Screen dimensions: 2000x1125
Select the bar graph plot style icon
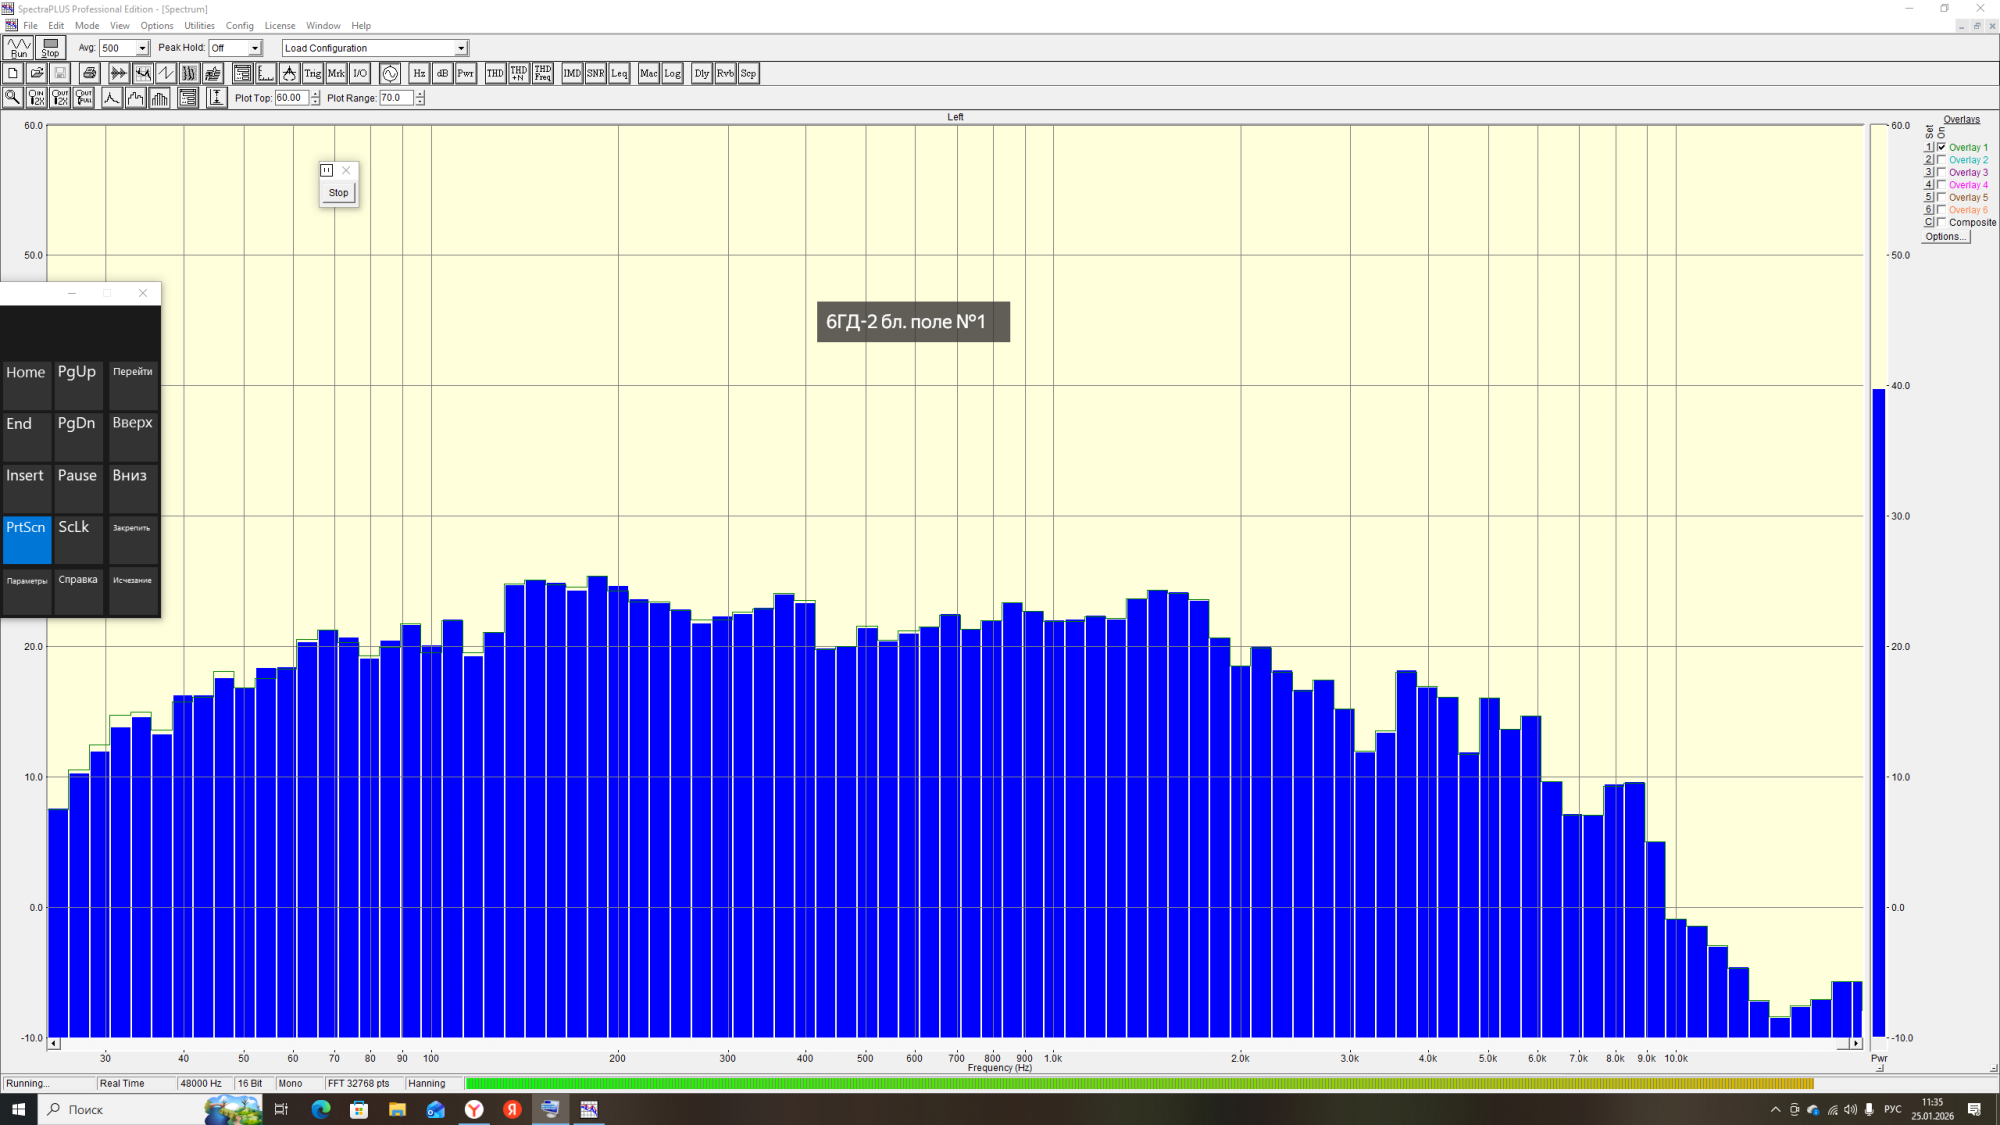[160, 98]
